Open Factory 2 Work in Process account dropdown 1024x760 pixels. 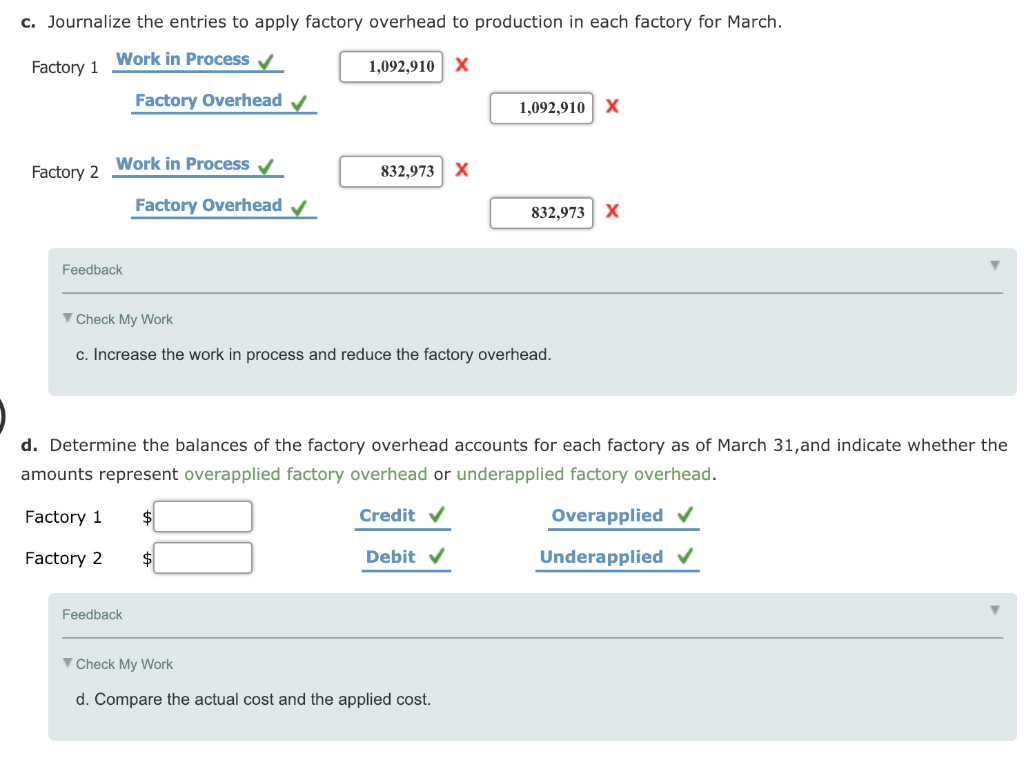pos(183,164)
